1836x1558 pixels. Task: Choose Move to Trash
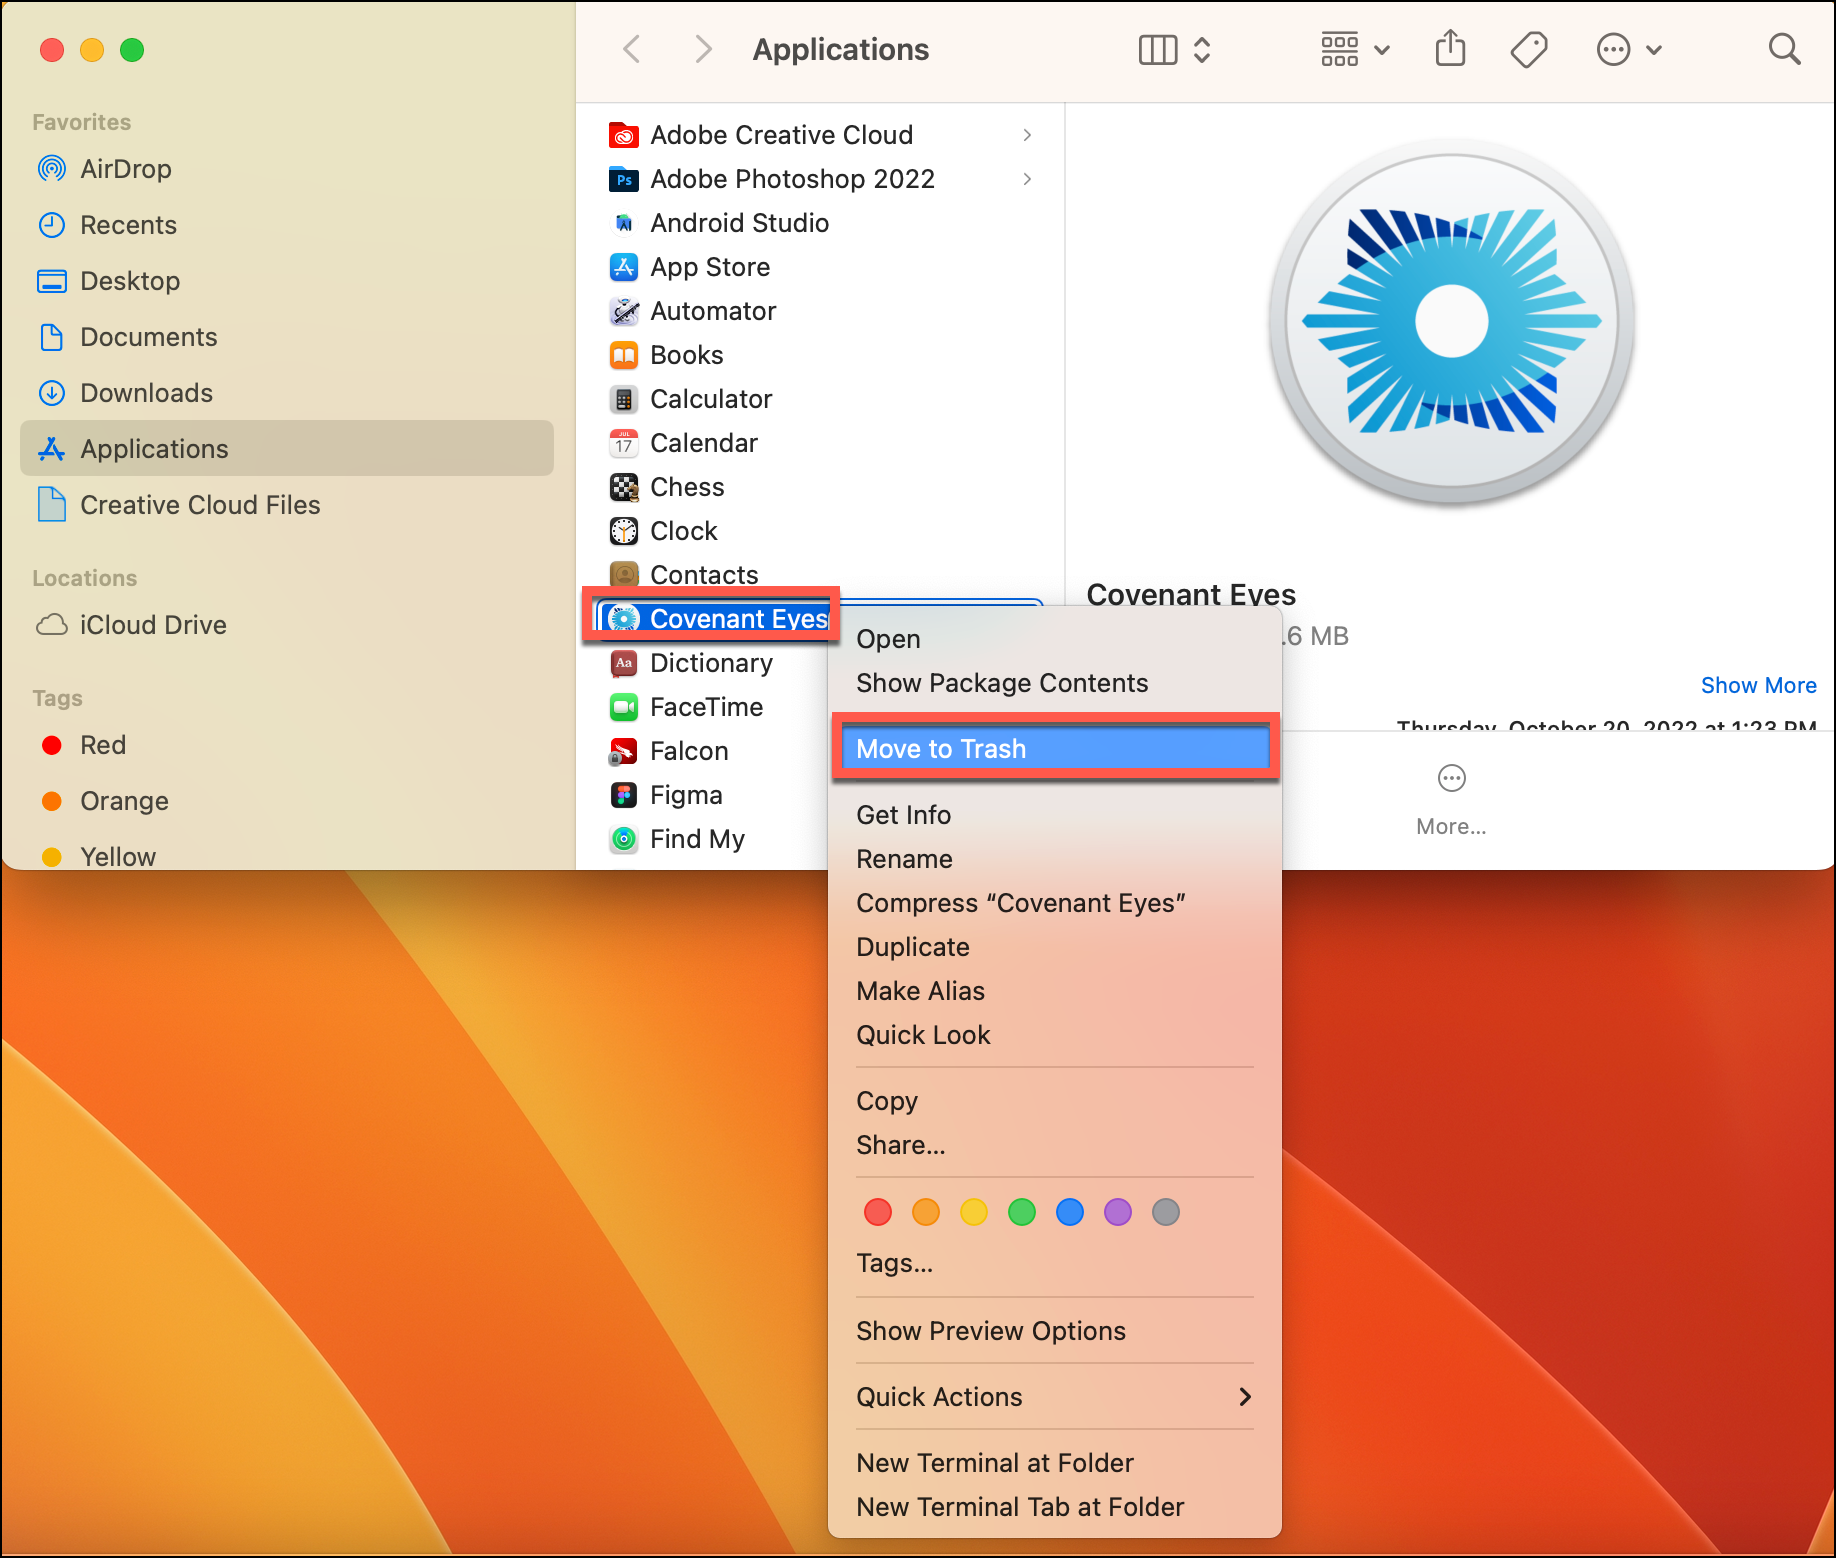click(x=1055, y=749)
